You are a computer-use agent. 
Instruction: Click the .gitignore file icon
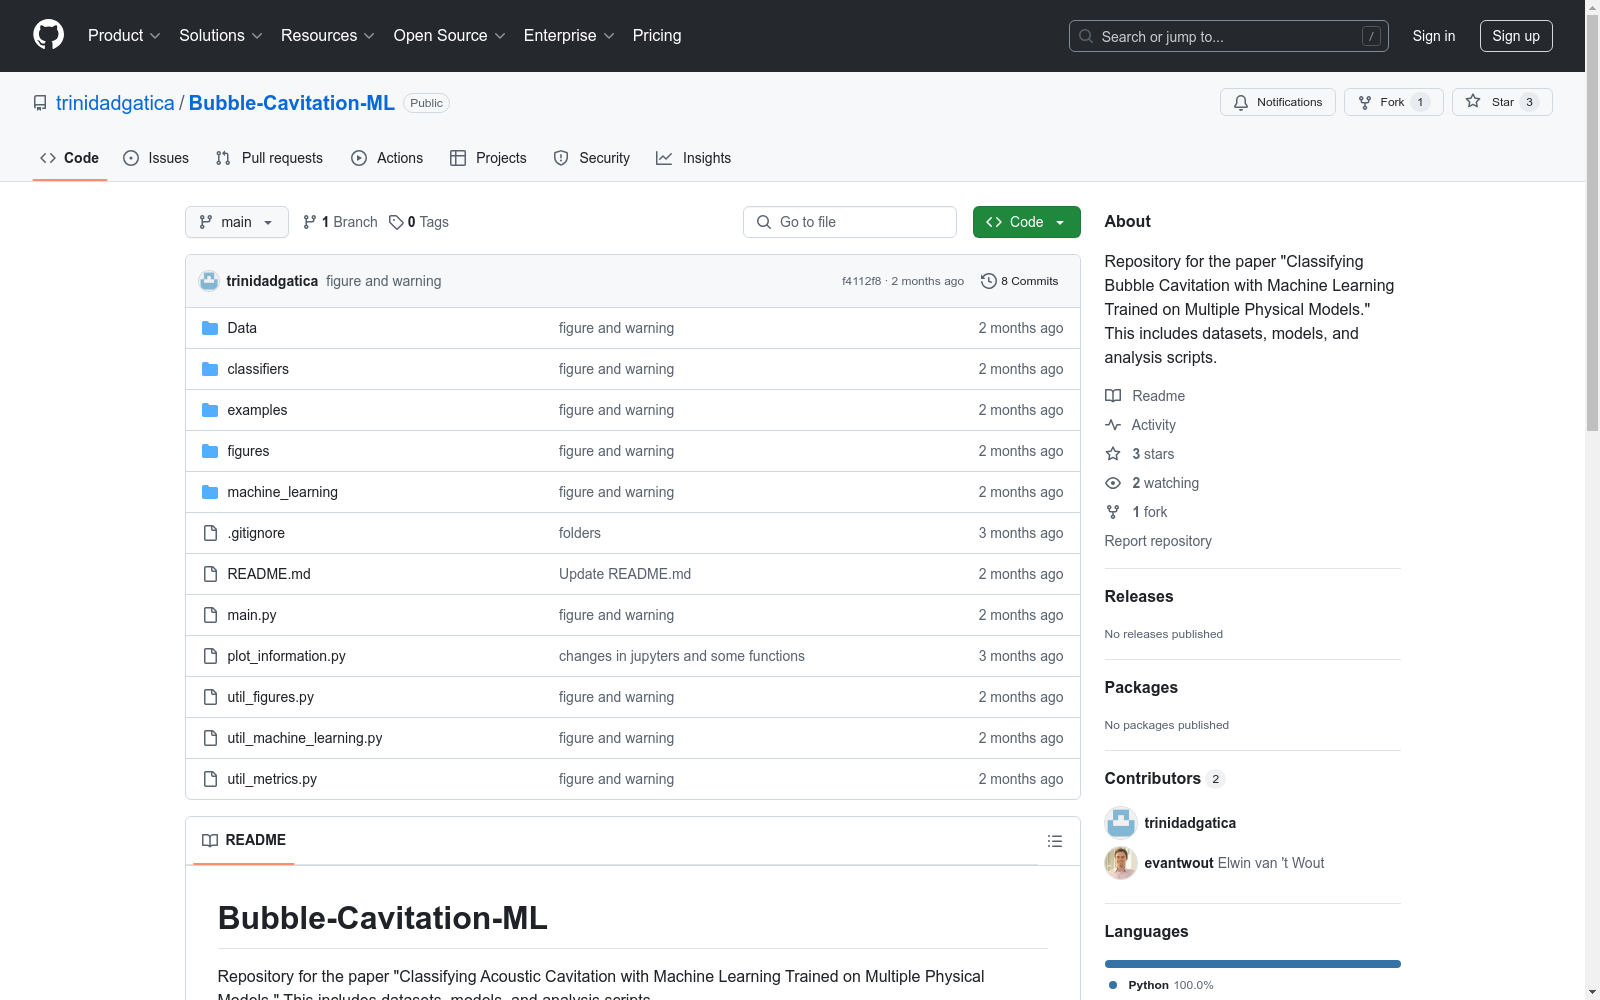coord(210,533)
